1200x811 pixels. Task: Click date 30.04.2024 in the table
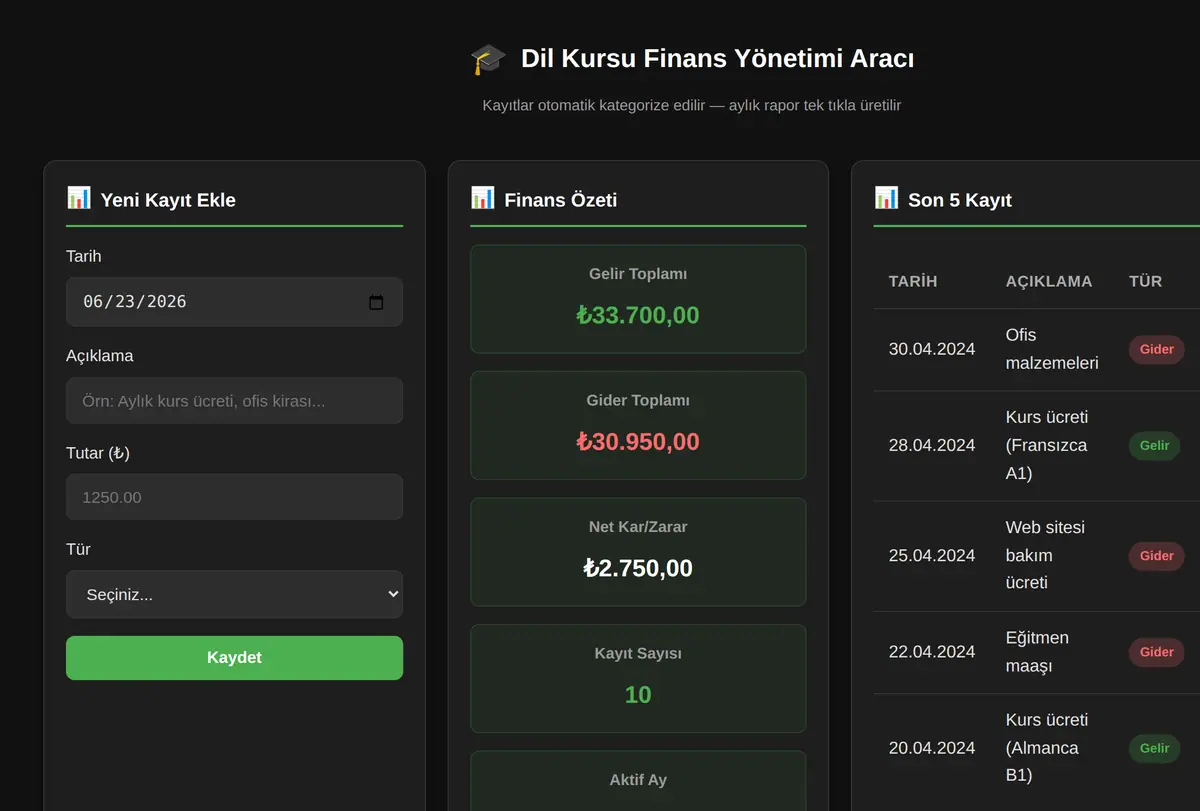932,350
